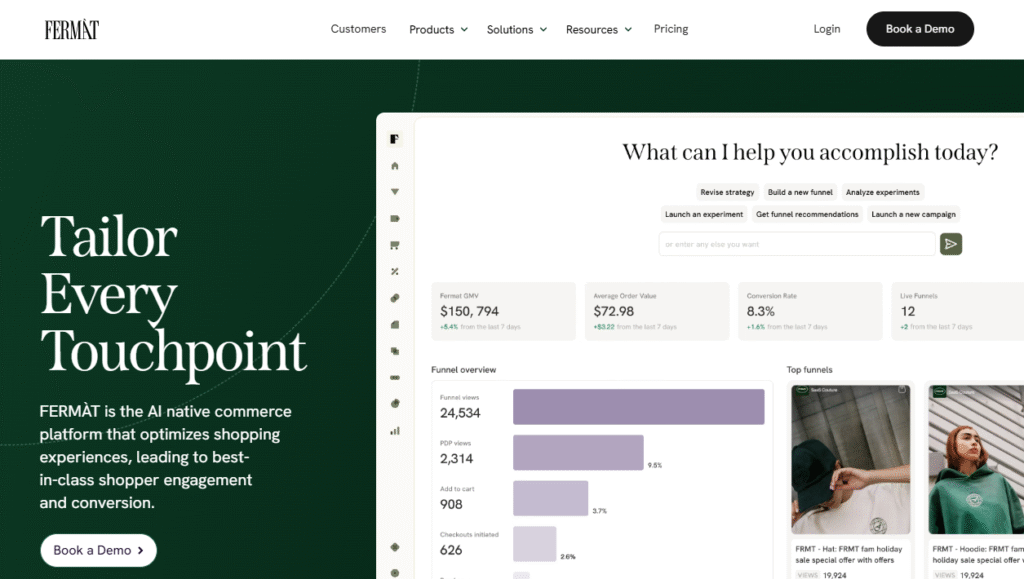
Task: Click the black Book a Demo header button
Action: 920,29
